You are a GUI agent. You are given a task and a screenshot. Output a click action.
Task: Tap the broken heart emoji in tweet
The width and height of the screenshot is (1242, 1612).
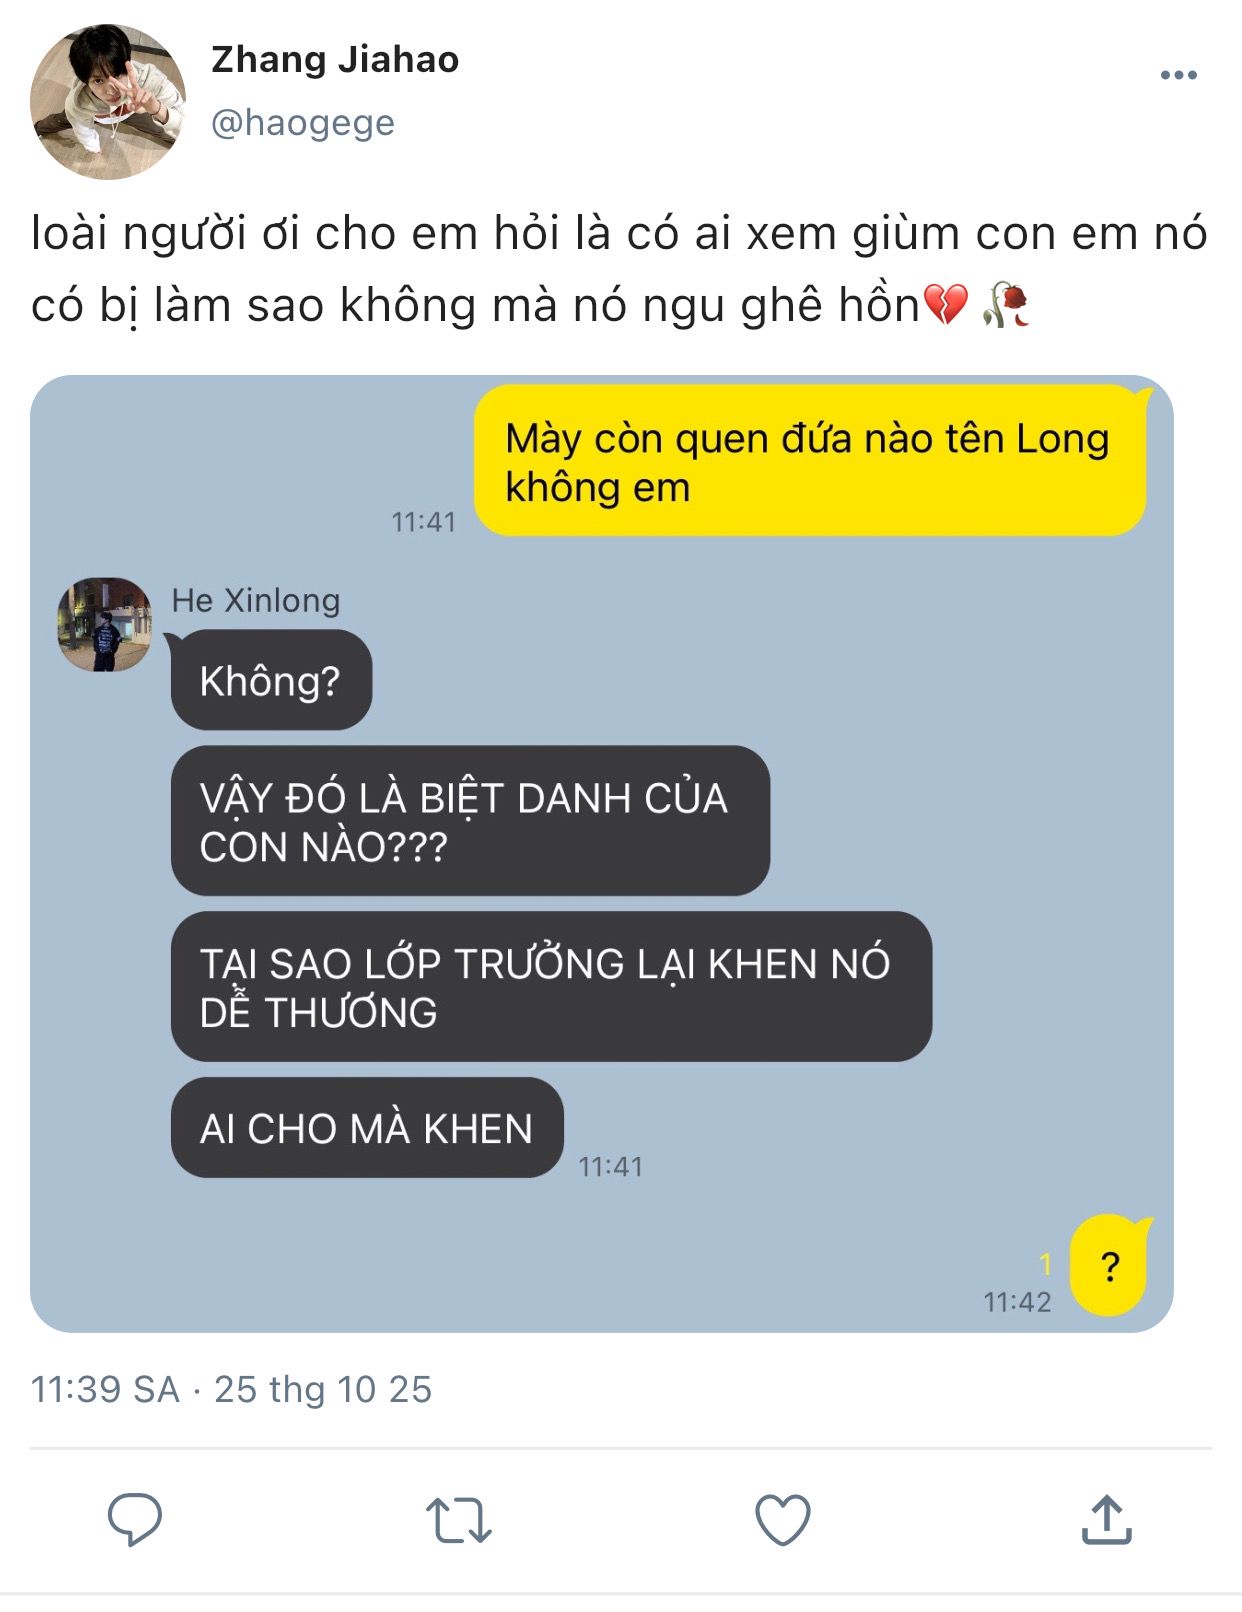945,305
